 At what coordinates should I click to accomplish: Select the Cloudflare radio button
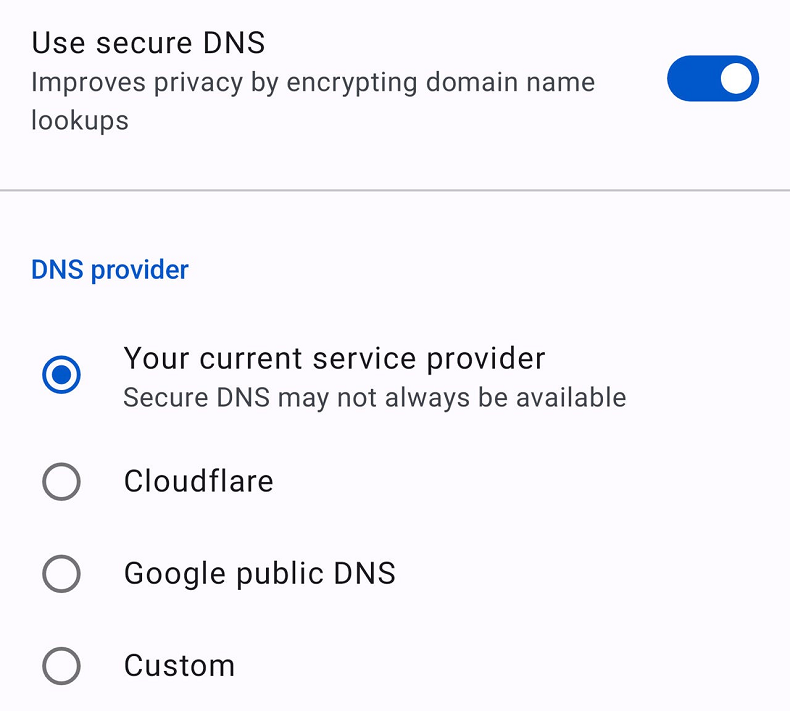tap(61, 482)
